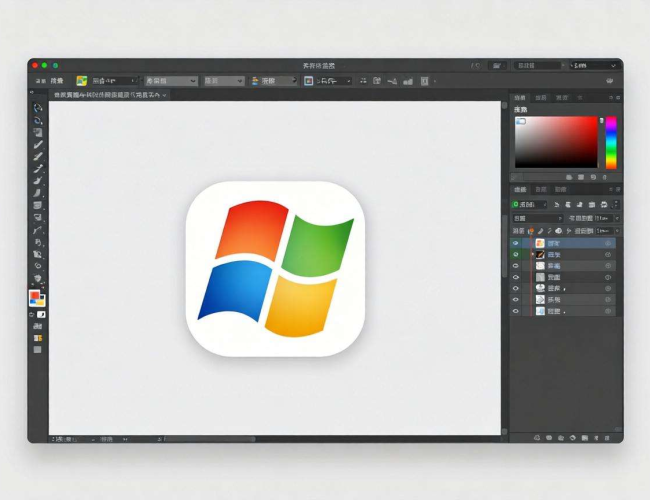Pick a color in the red saturation field

coord(556,142)
